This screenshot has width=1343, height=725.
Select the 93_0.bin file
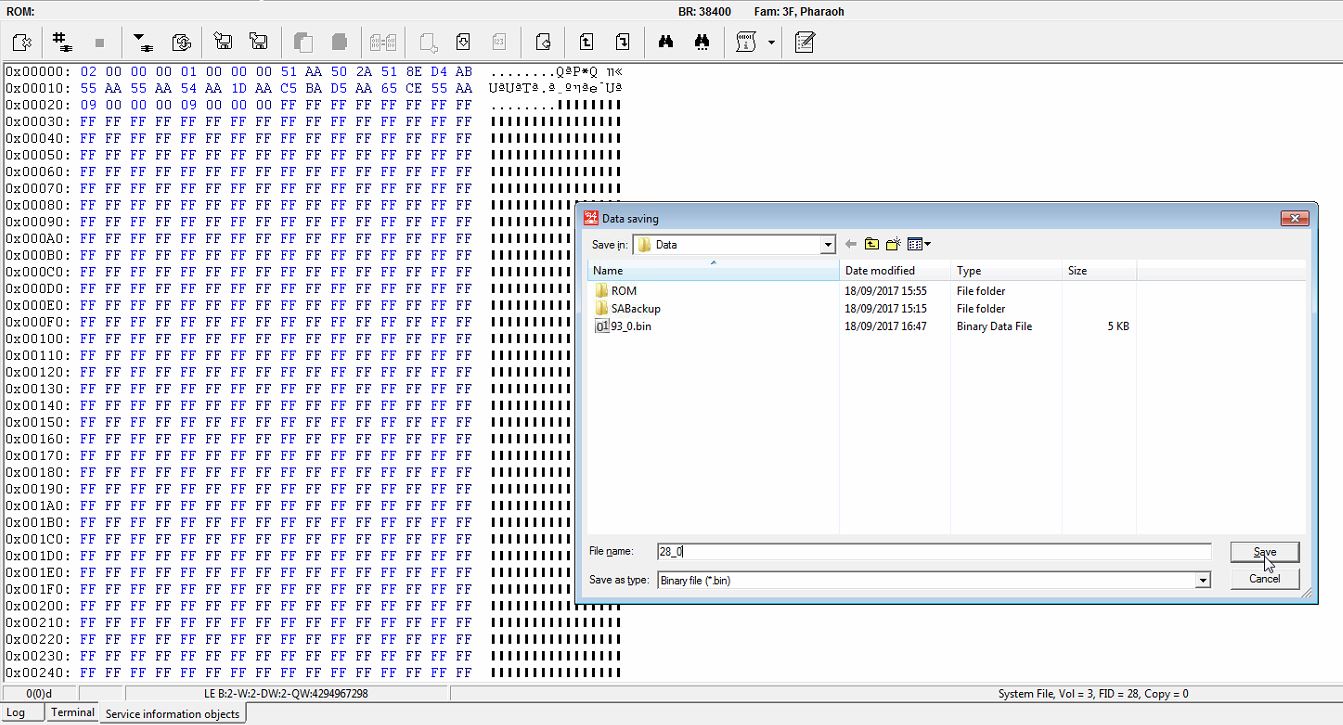point(623,327)
